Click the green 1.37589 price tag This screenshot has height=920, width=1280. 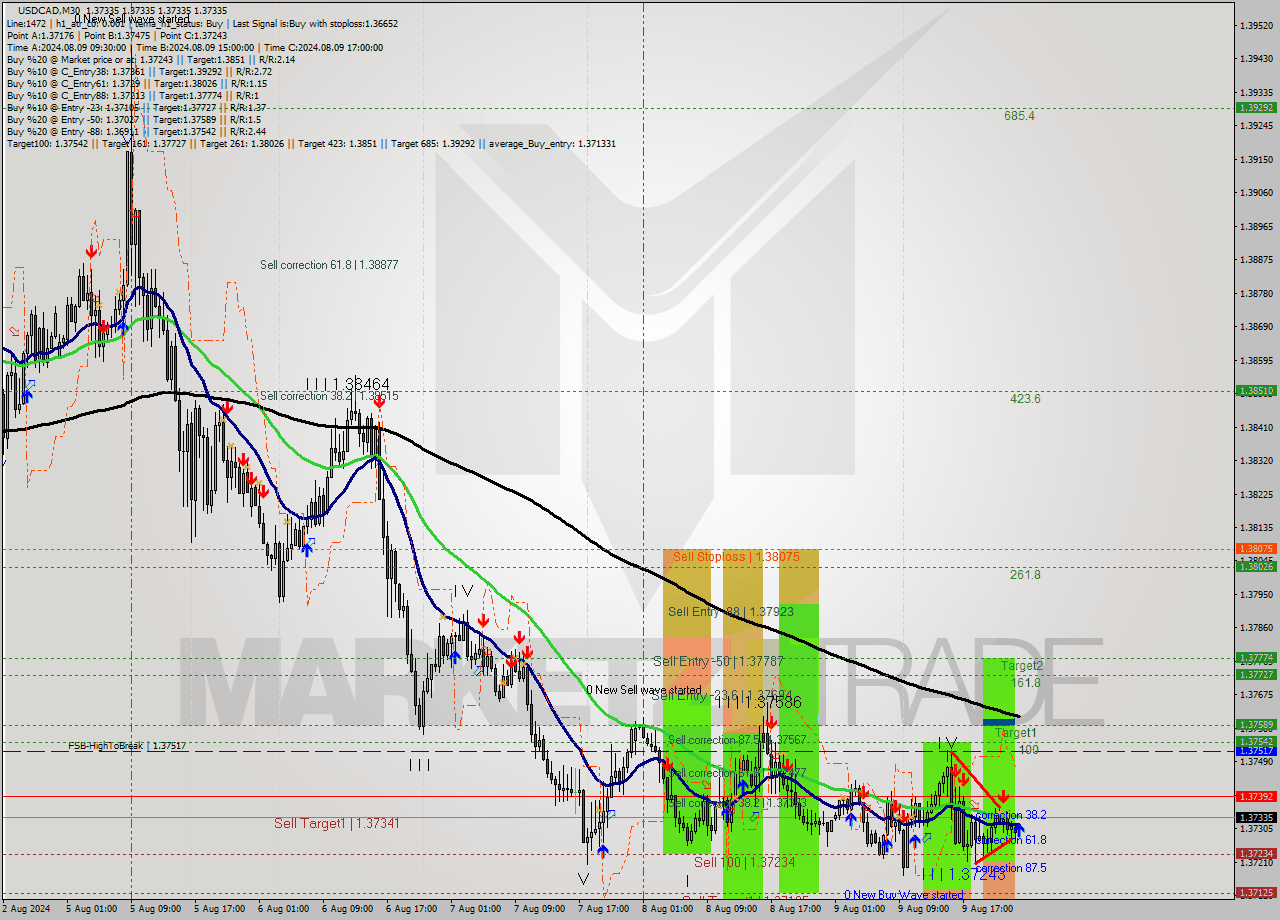point(1255,725)
